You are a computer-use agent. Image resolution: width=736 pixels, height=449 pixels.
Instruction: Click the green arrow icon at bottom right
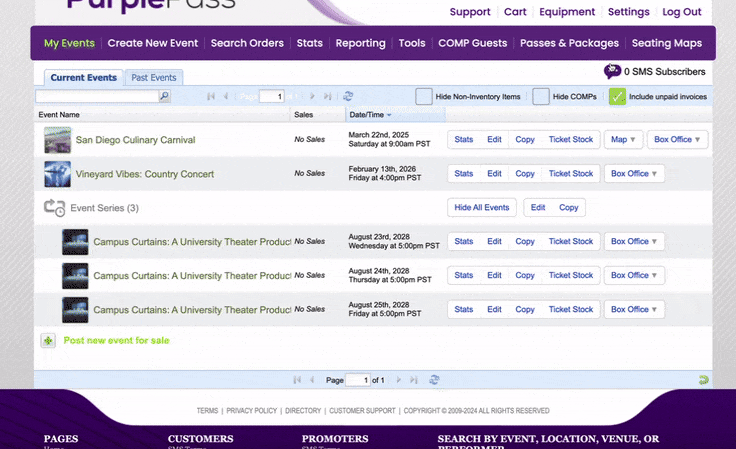pyautogui.click(x=704, y=380)
